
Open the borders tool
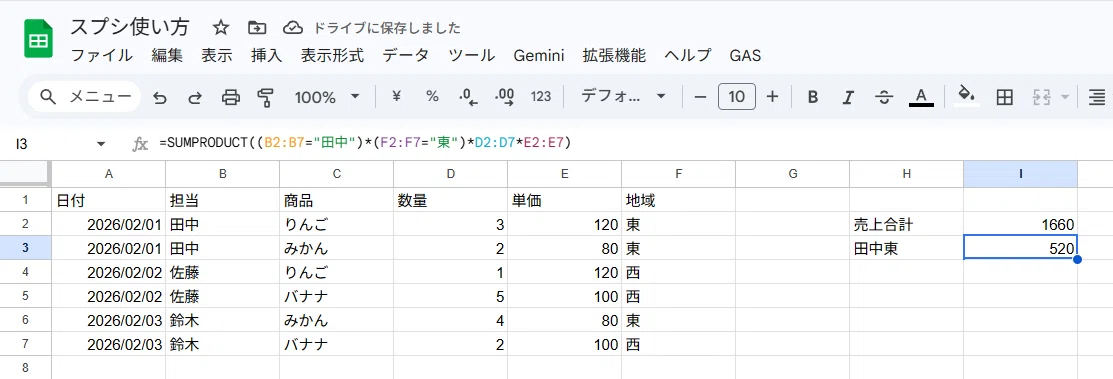coord(1004,97)
